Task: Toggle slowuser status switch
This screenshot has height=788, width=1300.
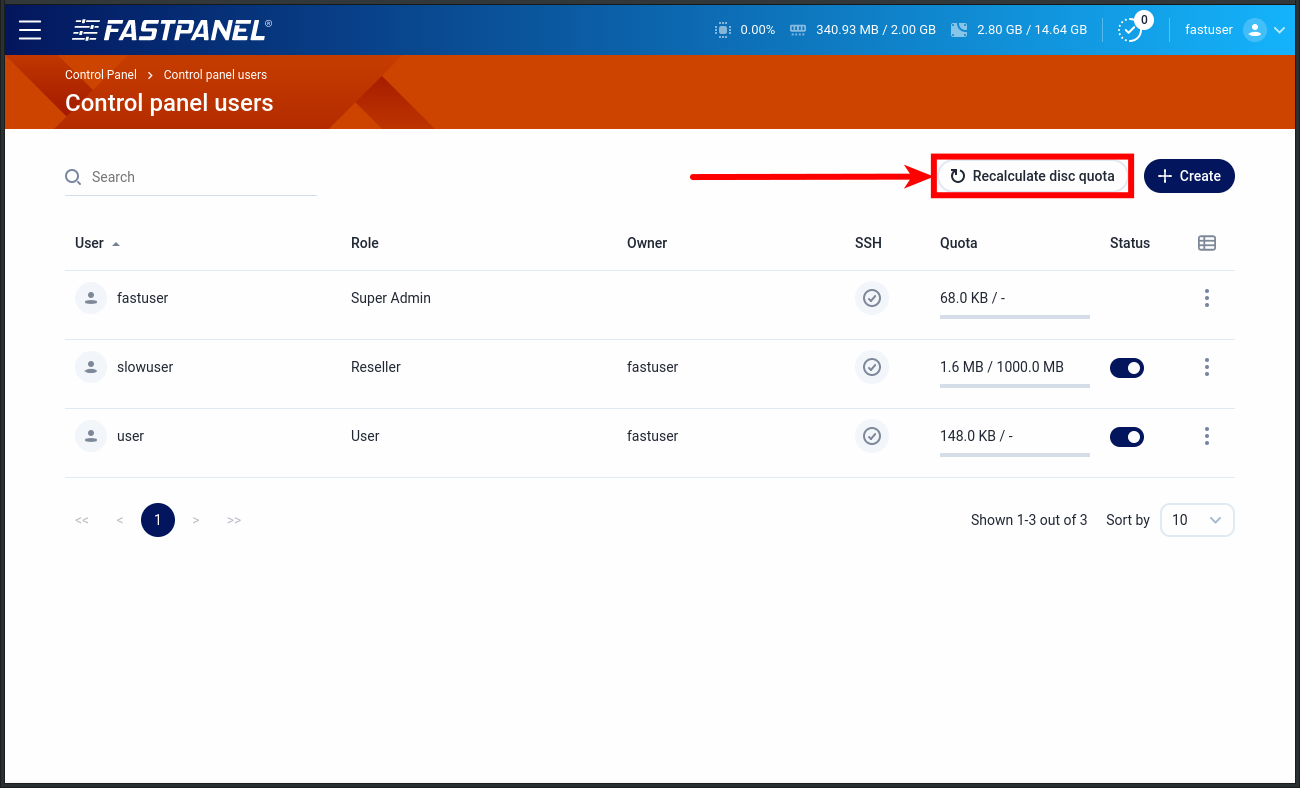Action: [x=1127, y=368]
